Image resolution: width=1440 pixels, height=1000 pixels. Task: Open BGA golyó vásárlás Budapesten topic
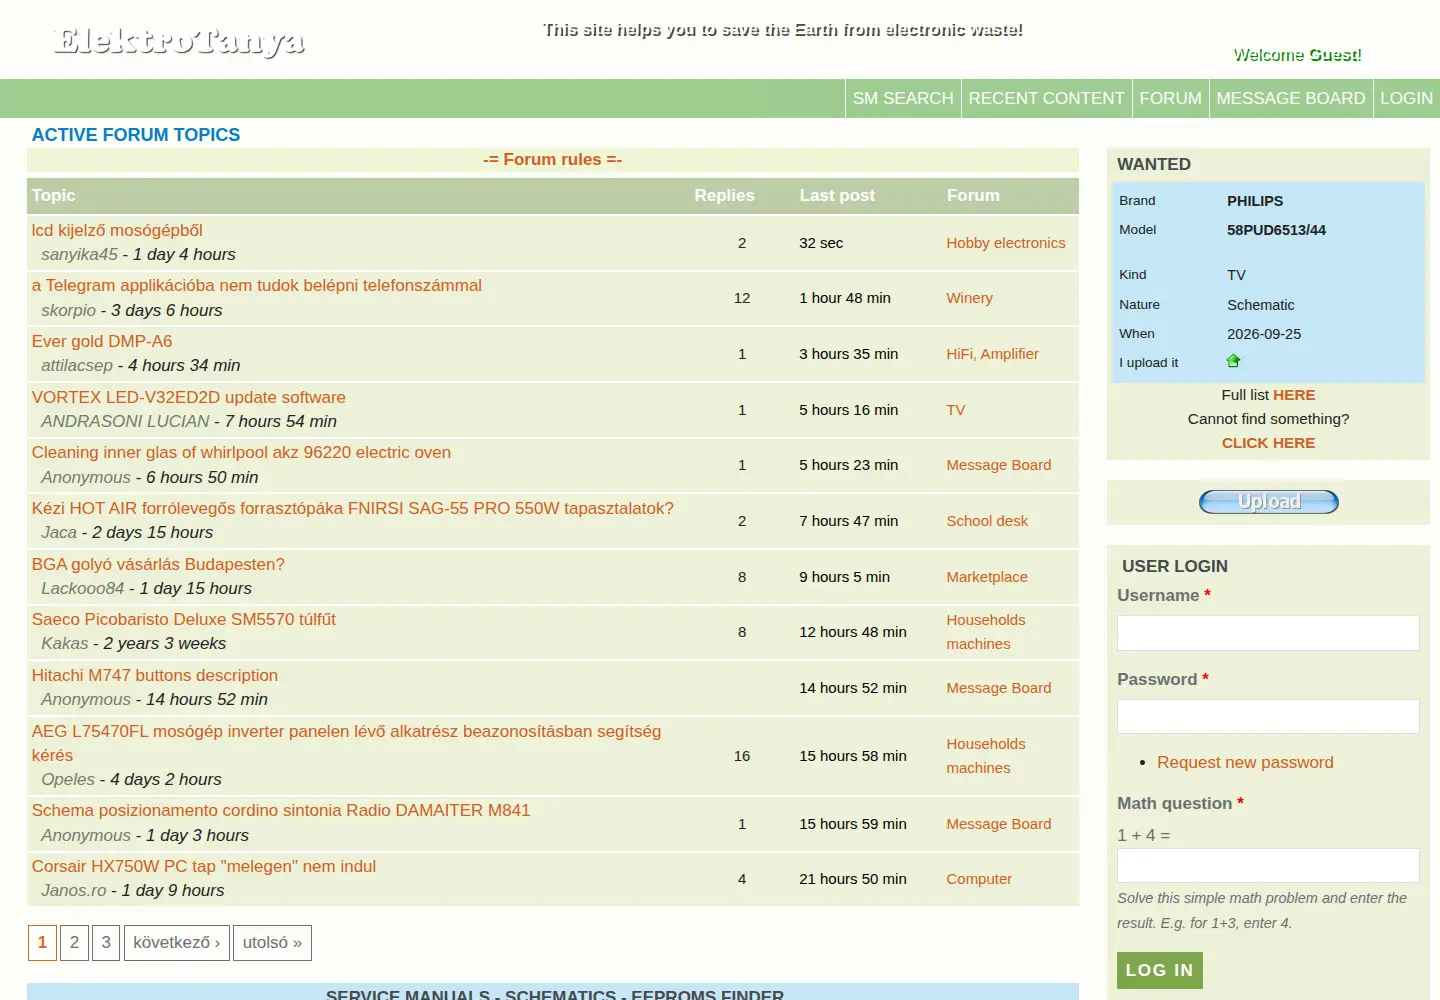pyautogui.click(x=158, y=564)
